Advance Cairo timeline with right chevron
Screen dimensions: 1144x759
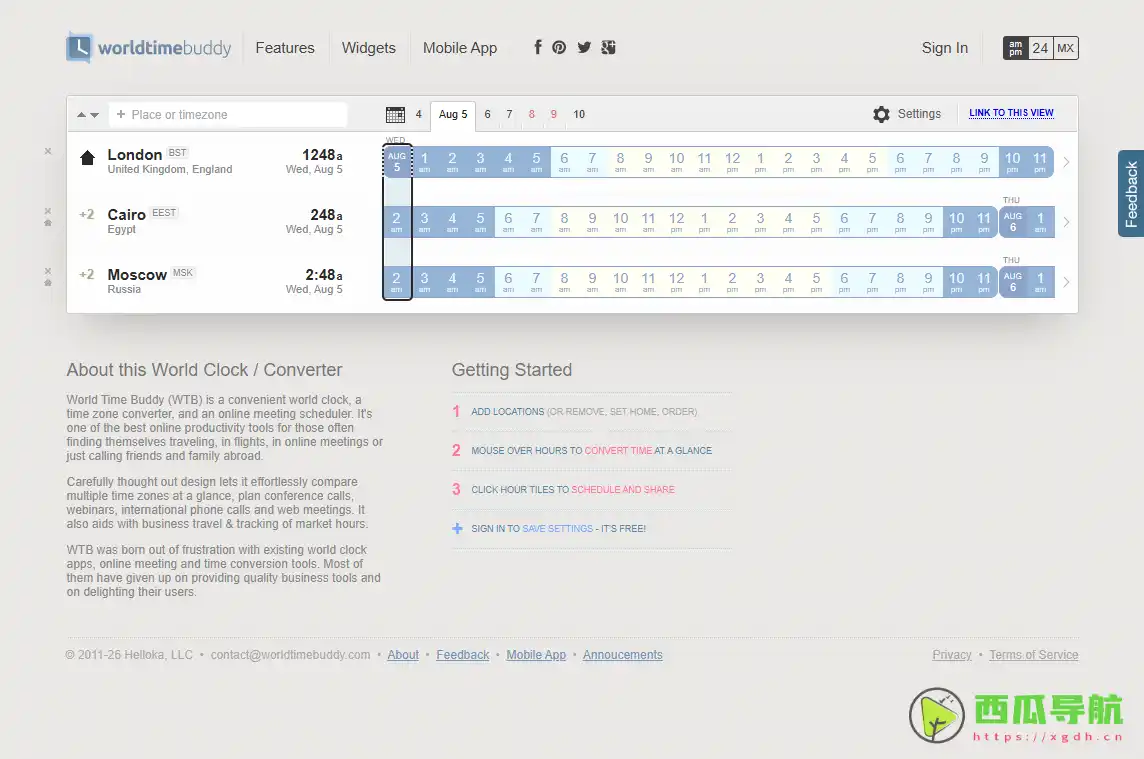coord(1066,222)
